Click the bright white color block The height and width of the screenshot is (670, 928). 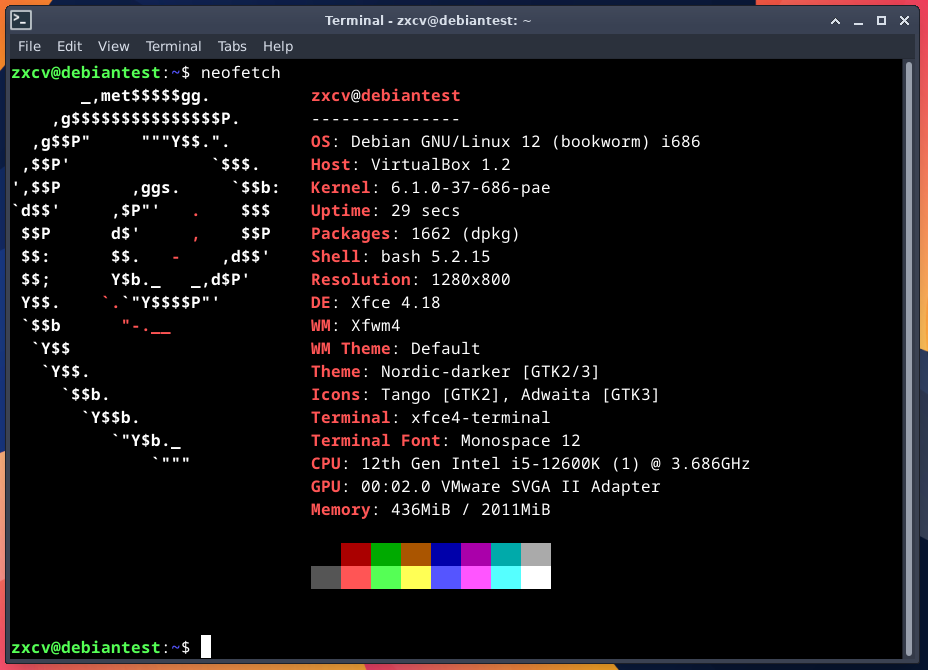[x=536, y=577]
